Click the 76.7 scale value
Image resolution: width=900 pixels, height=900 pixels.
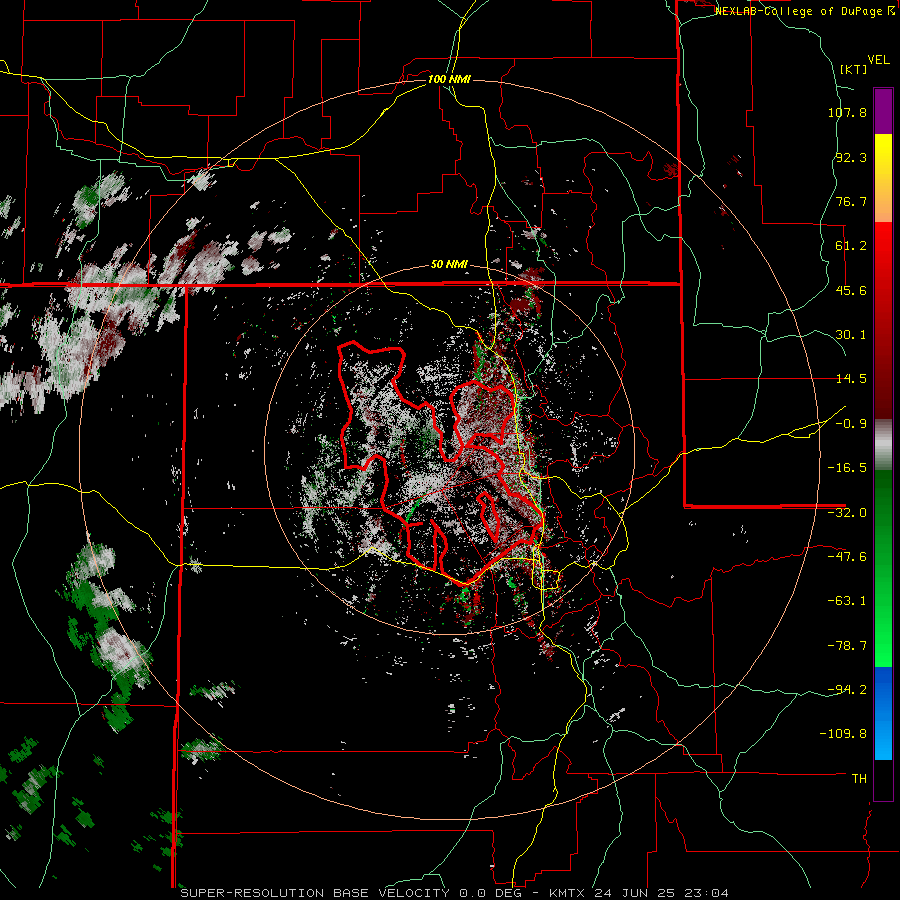851,201
